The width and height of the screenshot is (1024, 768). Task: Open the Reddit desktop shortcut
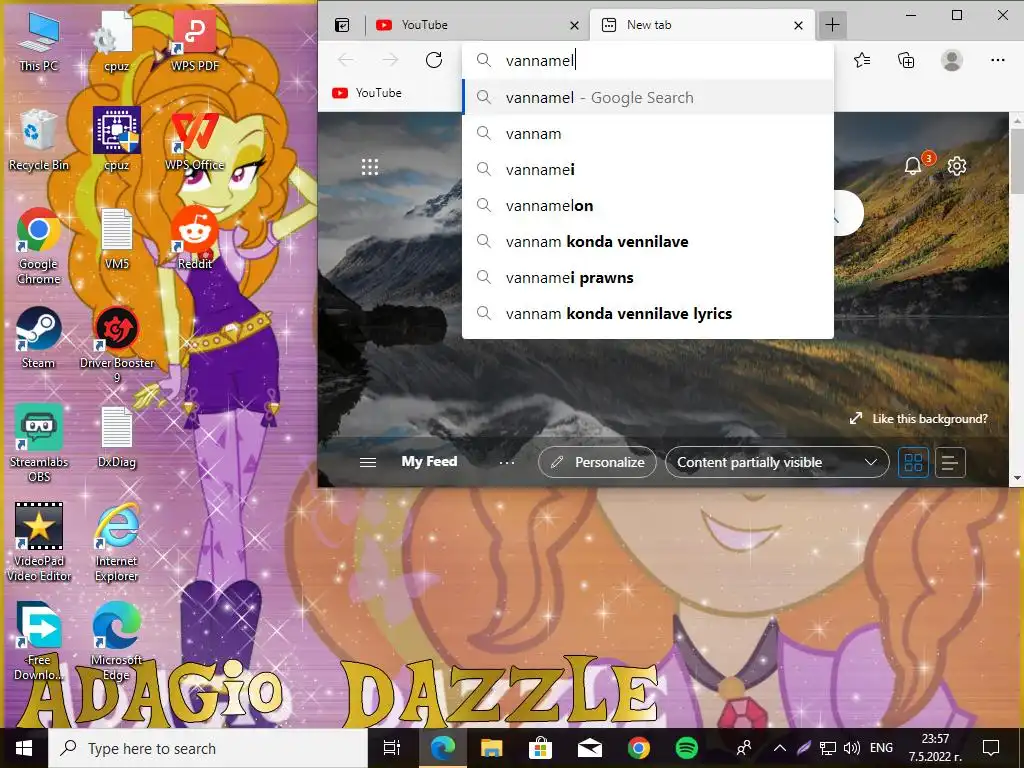195,238
